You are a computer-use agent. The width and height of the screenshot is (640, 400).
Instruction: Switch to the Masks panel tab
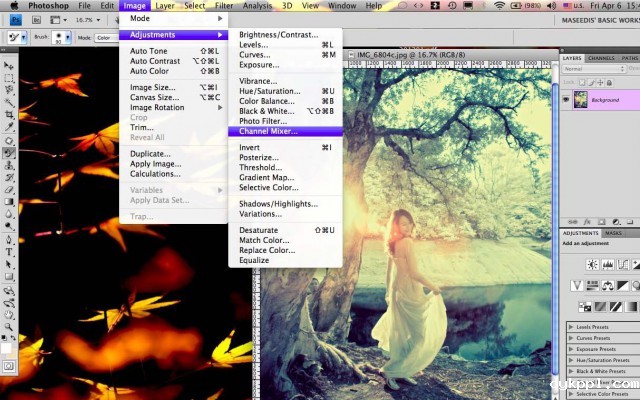coord(613,233)
